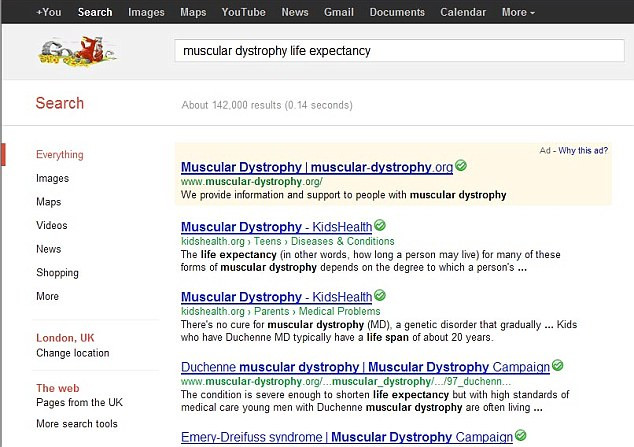The image size is (634, 447).
Task: Click green checkmark next to second KidsHealth result
Action: pos(380,297)
